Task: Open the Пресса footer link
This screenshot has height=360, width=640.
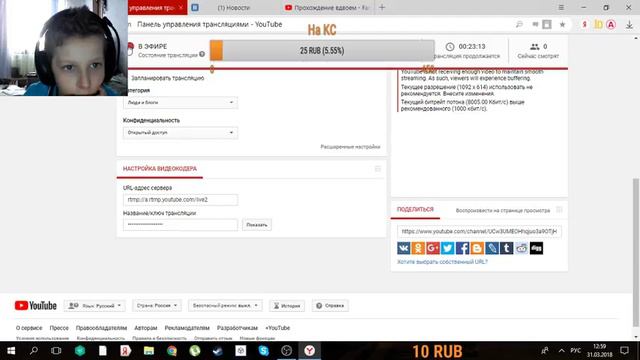Action: (59, 328)
